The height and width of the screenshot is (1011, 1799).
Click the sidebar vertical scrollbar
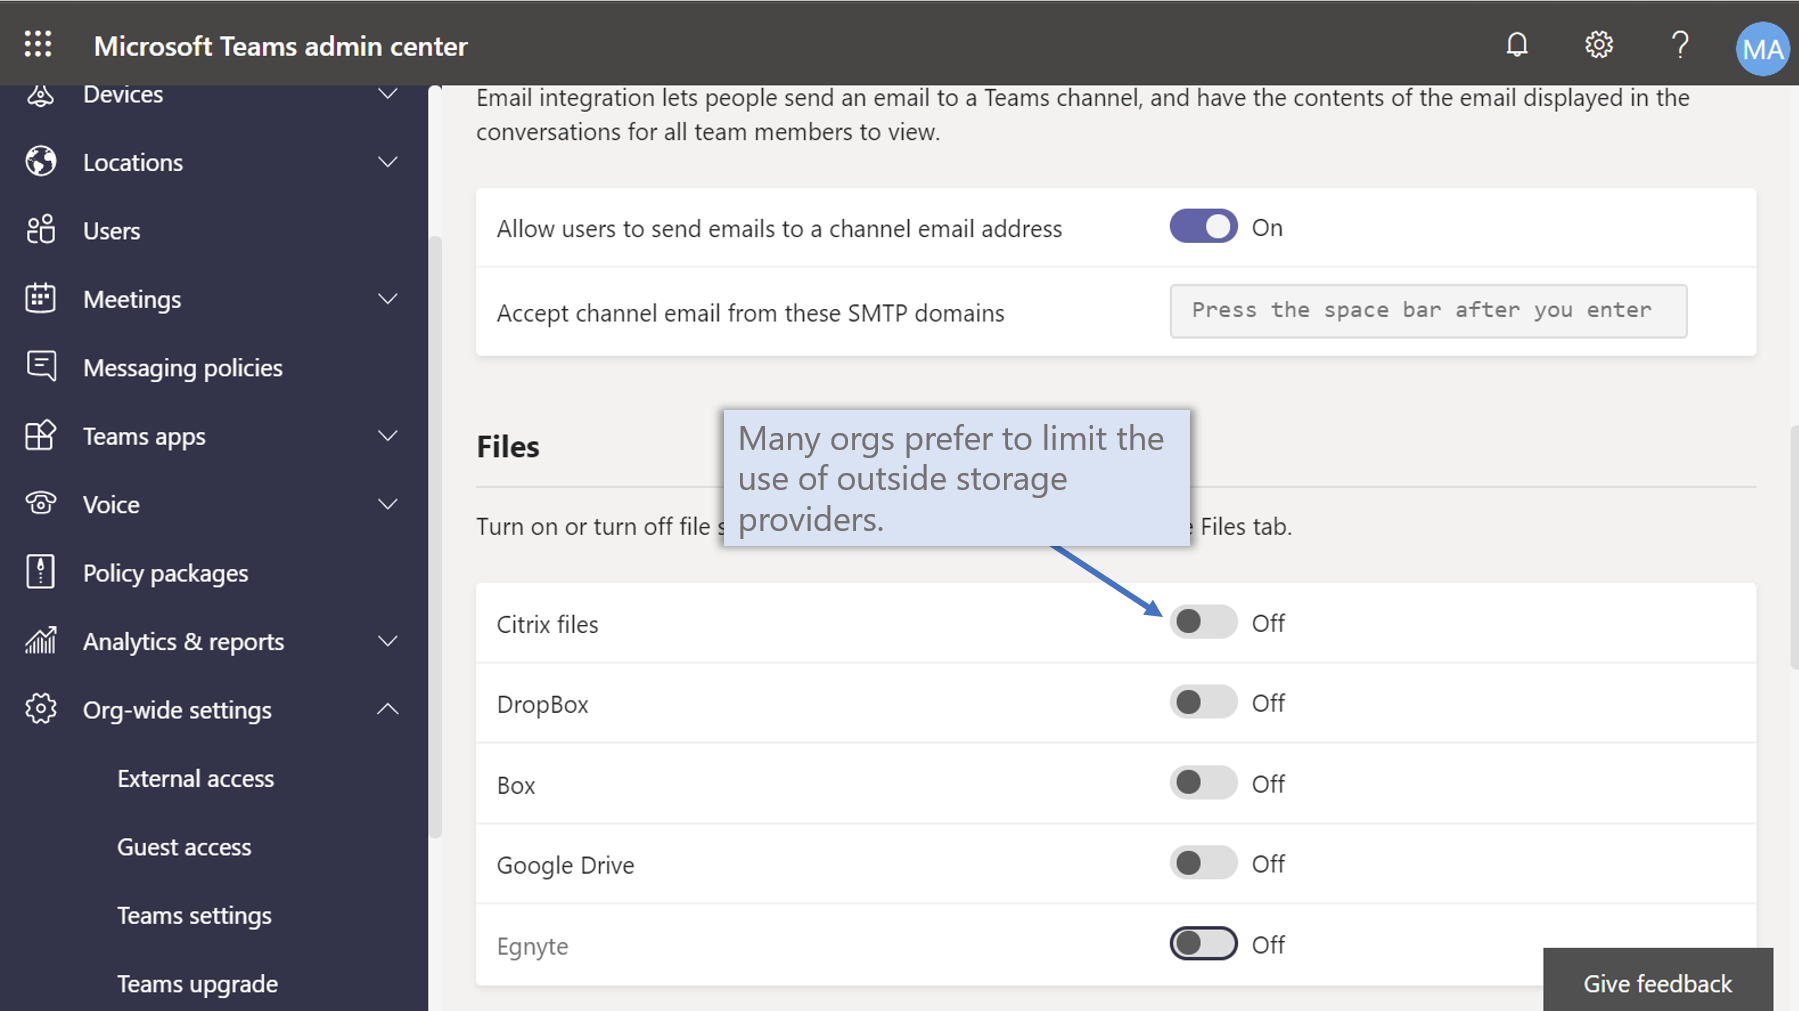[435, 536]
